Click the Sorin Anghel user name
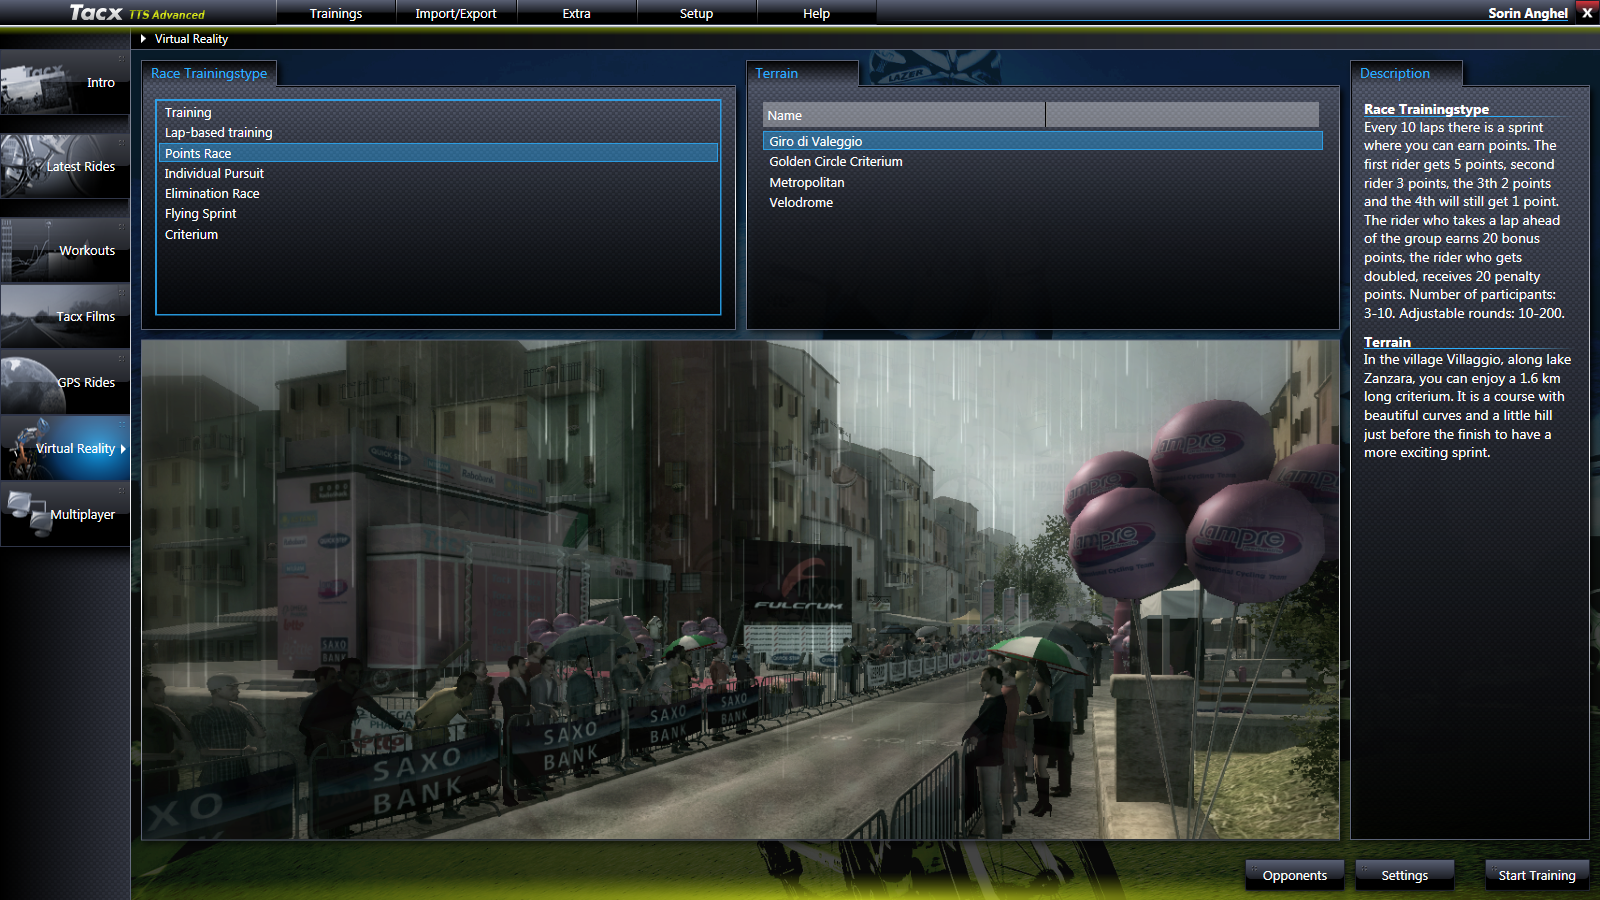 coord(1527,13)
